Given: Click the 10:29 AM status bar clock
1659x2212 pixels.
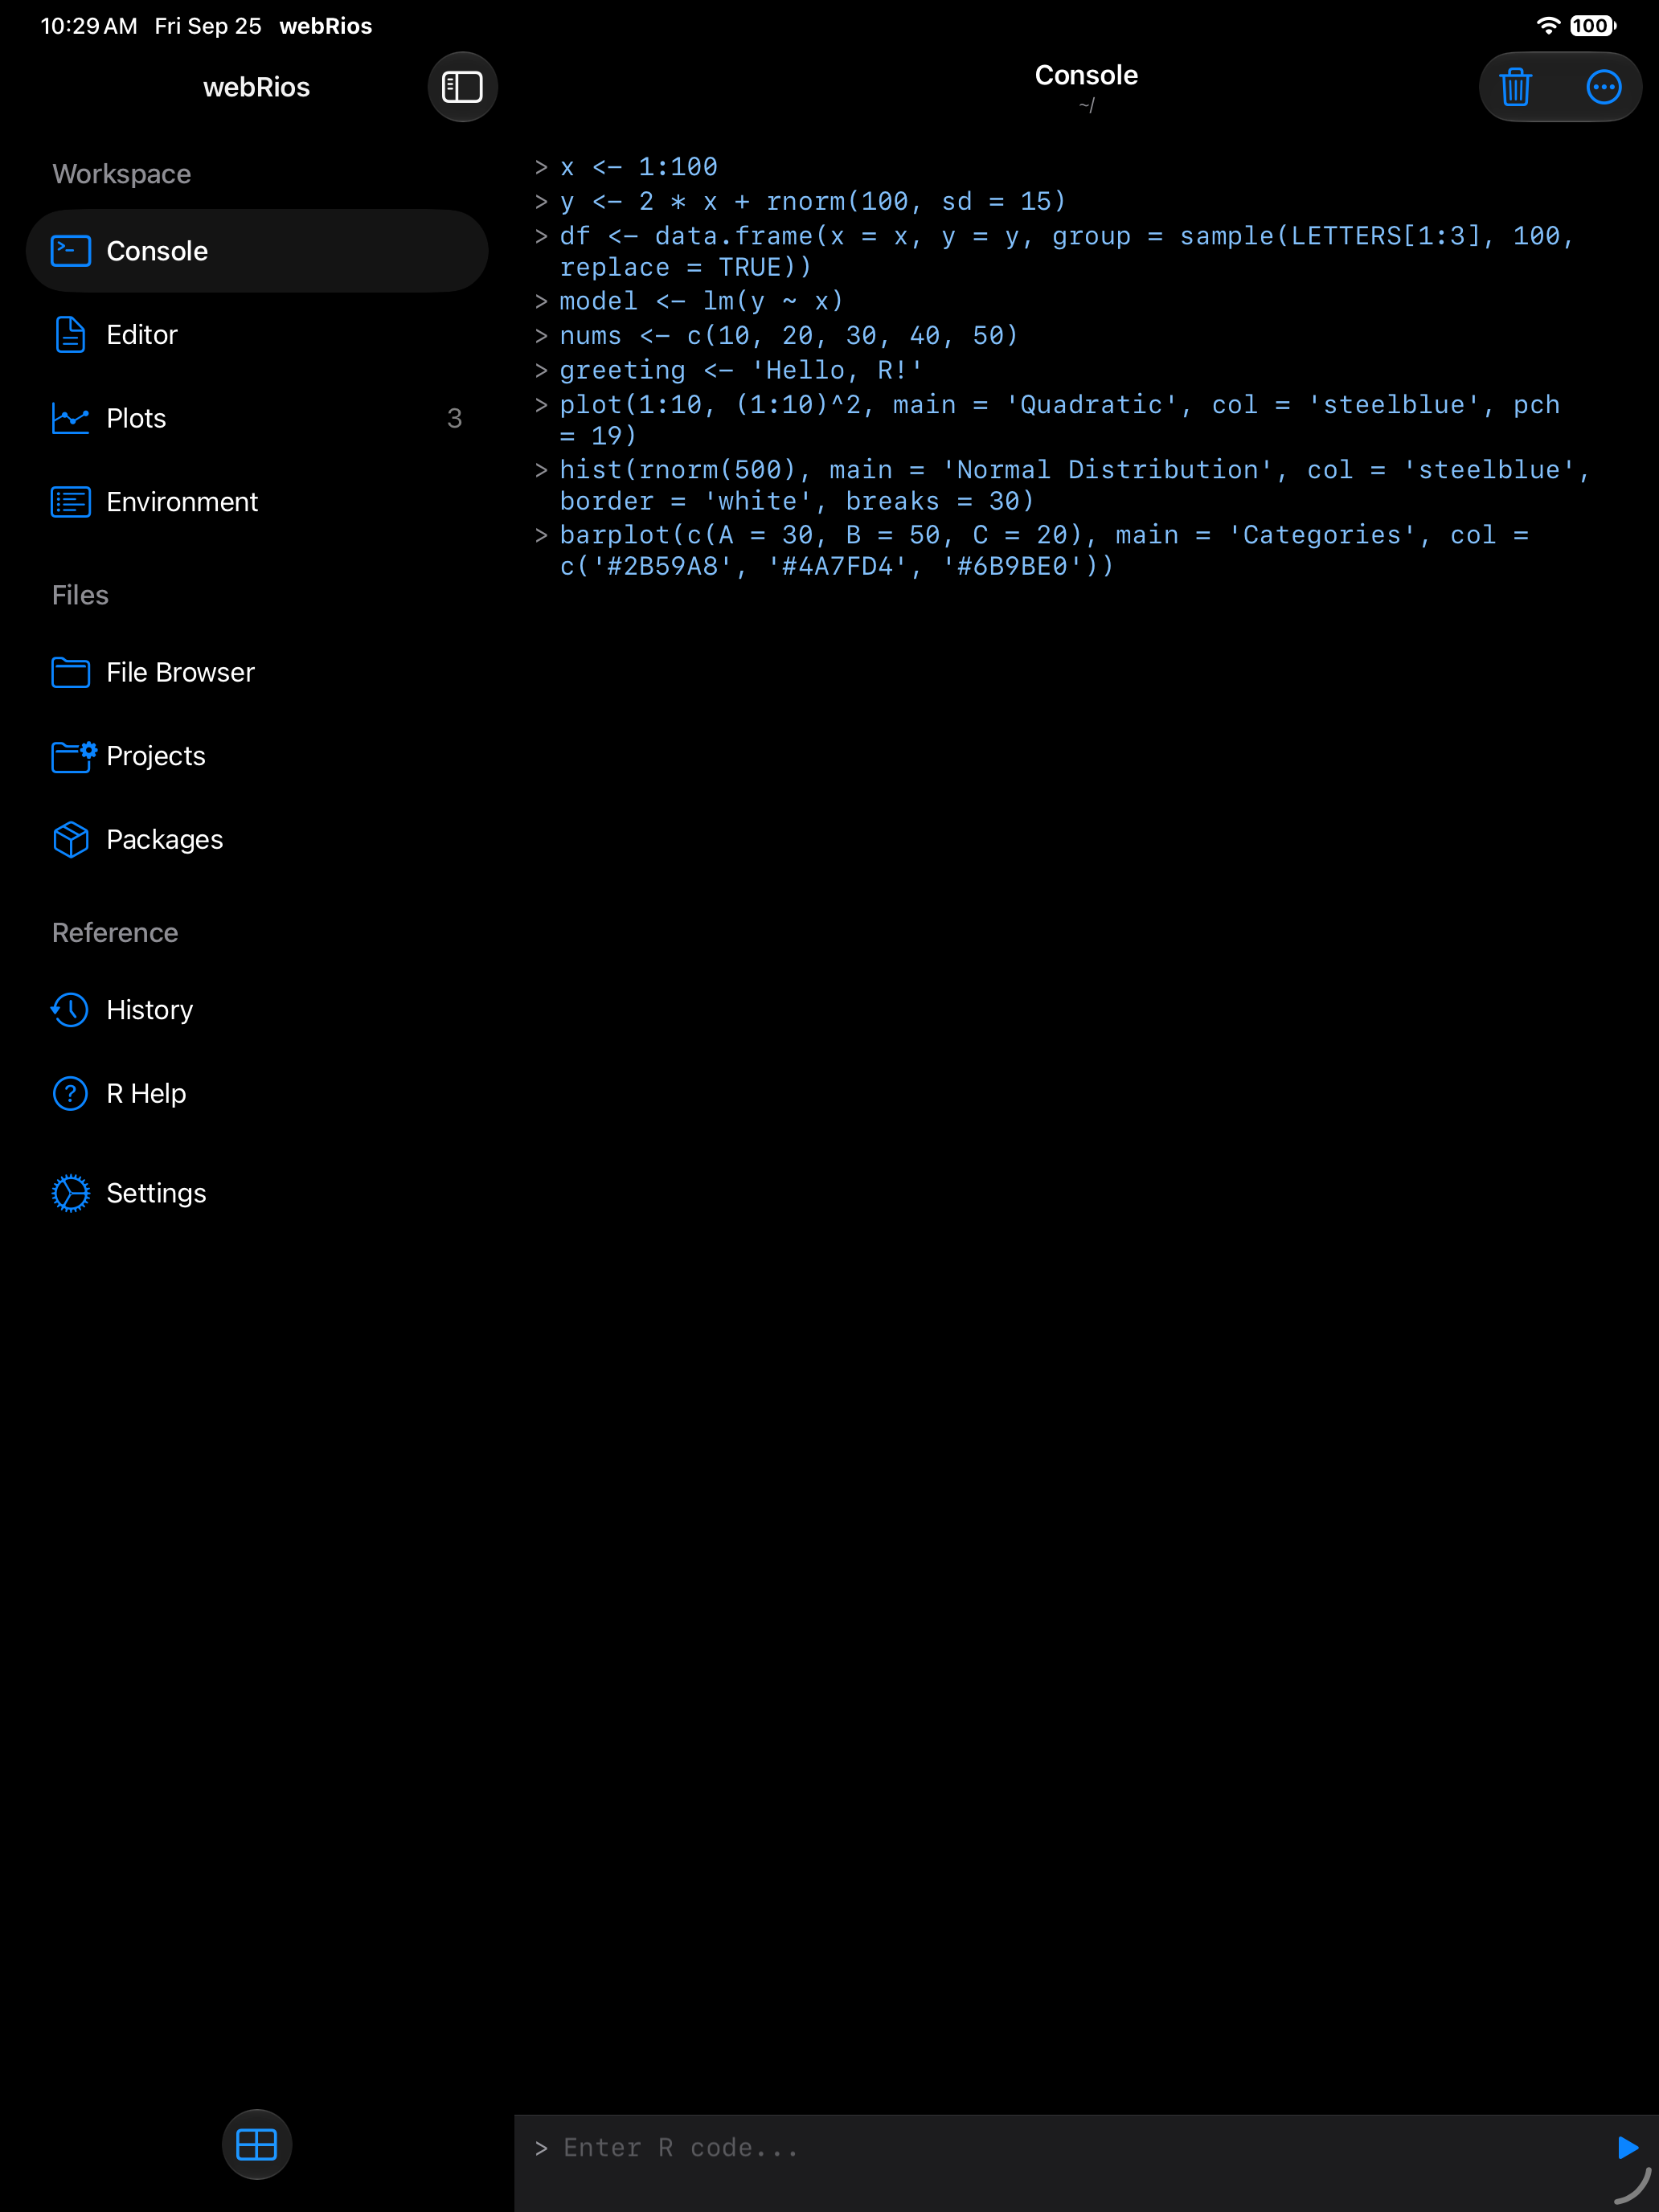Looking at the screenshot, I should (x=89, y=26).
